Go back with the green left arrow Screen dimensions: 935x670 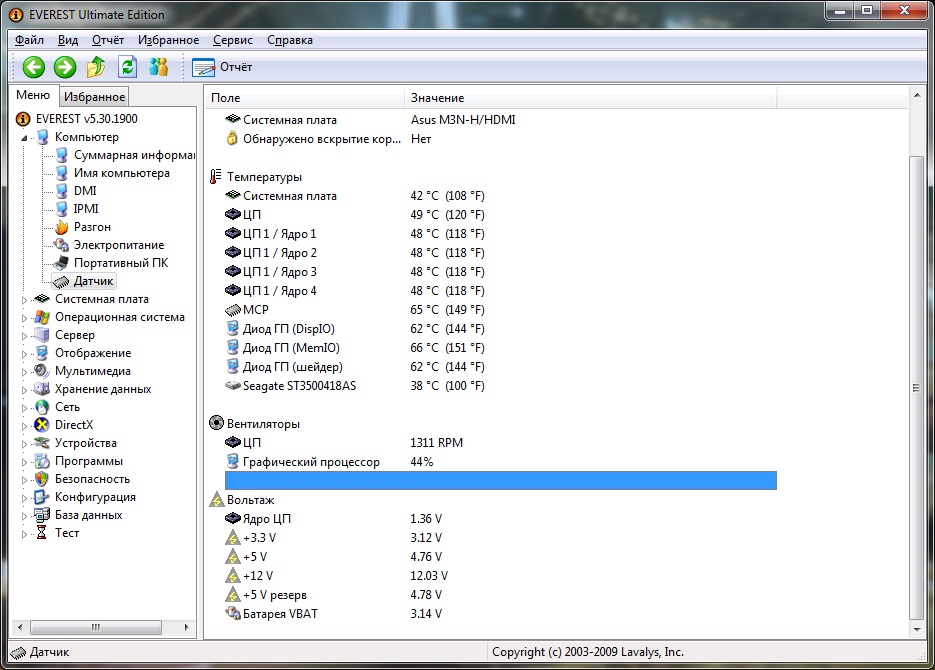pos(33,67)
